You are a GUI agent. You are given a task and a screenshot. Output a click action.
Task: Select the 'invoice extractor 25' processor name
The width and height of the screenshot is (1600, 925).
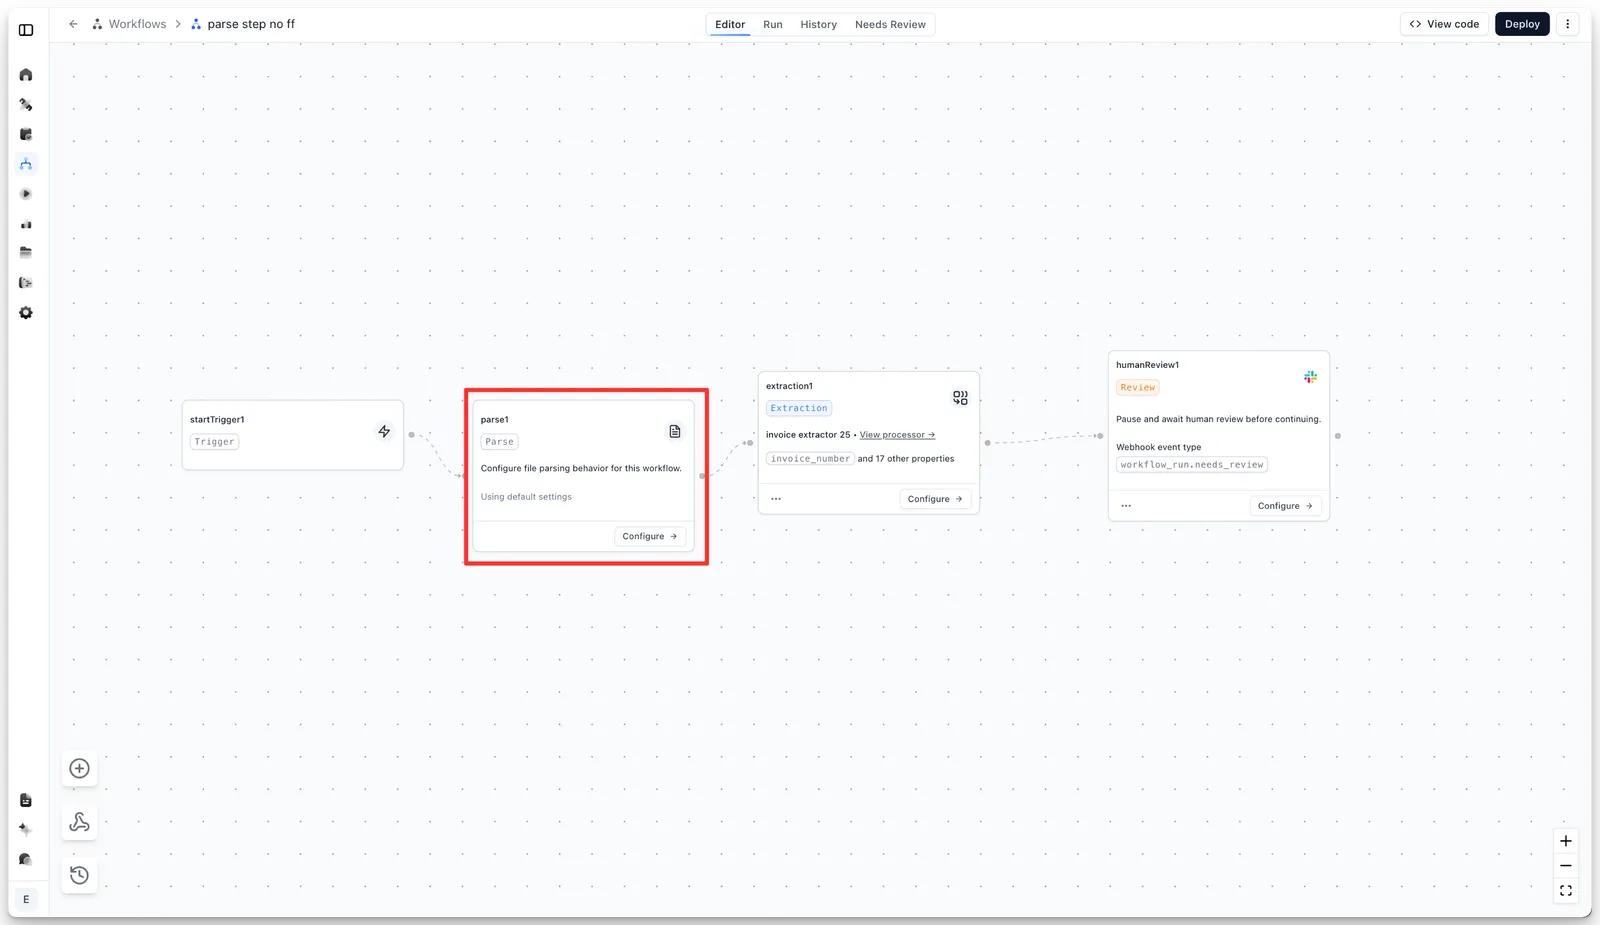pos(808,435)
